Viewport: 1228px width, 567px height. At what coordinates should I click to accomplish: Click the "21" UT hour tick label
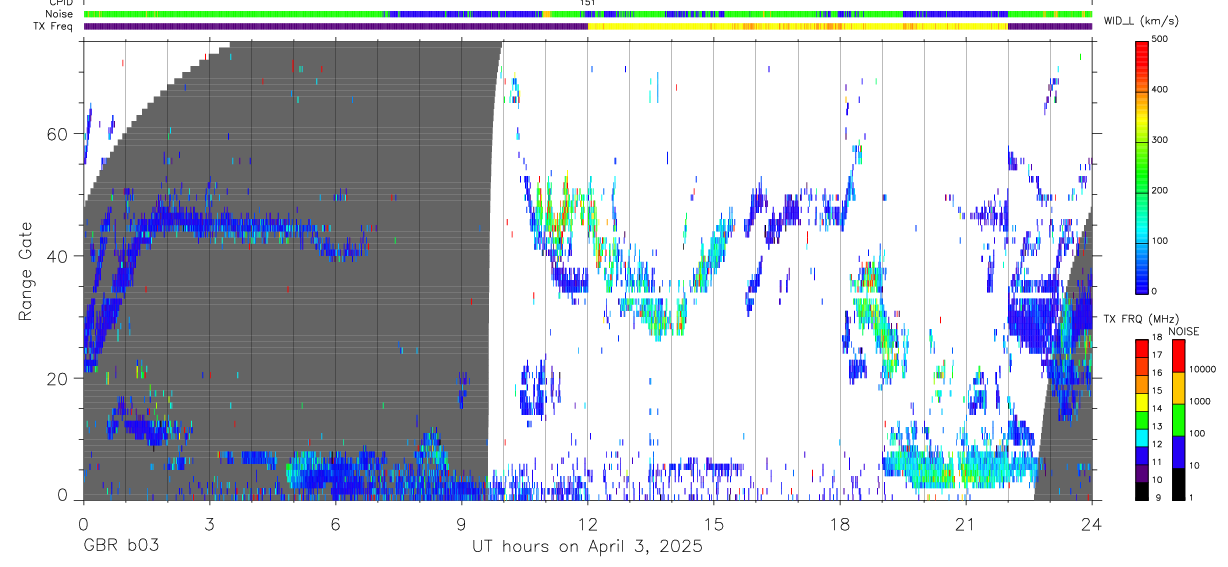966,523
